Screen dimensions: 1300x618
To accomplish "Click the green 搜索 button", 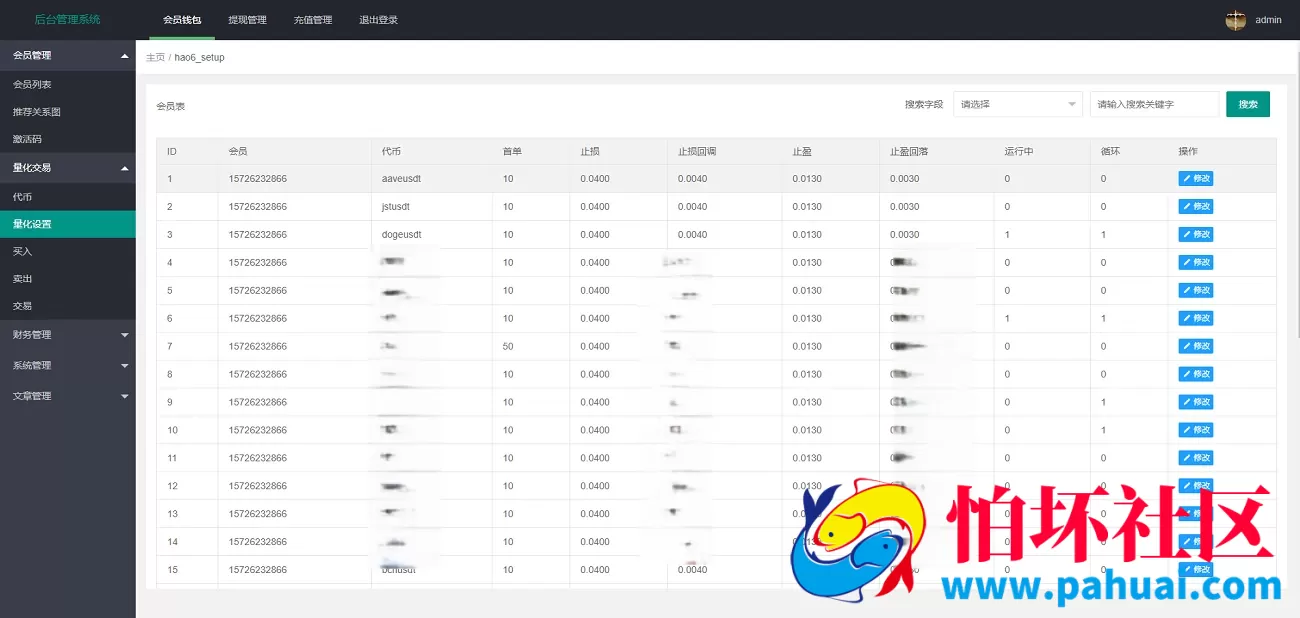I will tap(1248, 104).
